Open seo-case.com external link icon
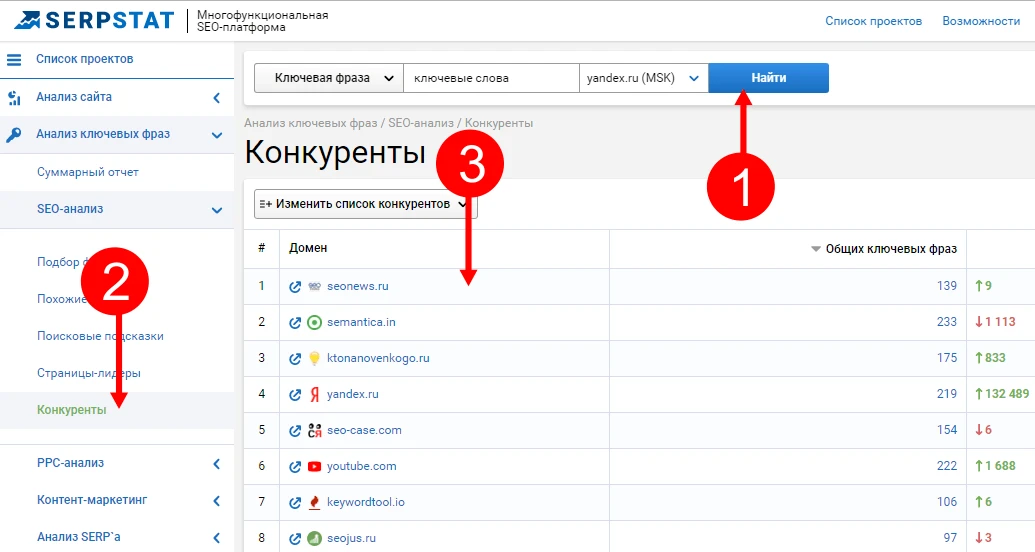Viewport: 1035px width, 552px height. tap(295, 431)
